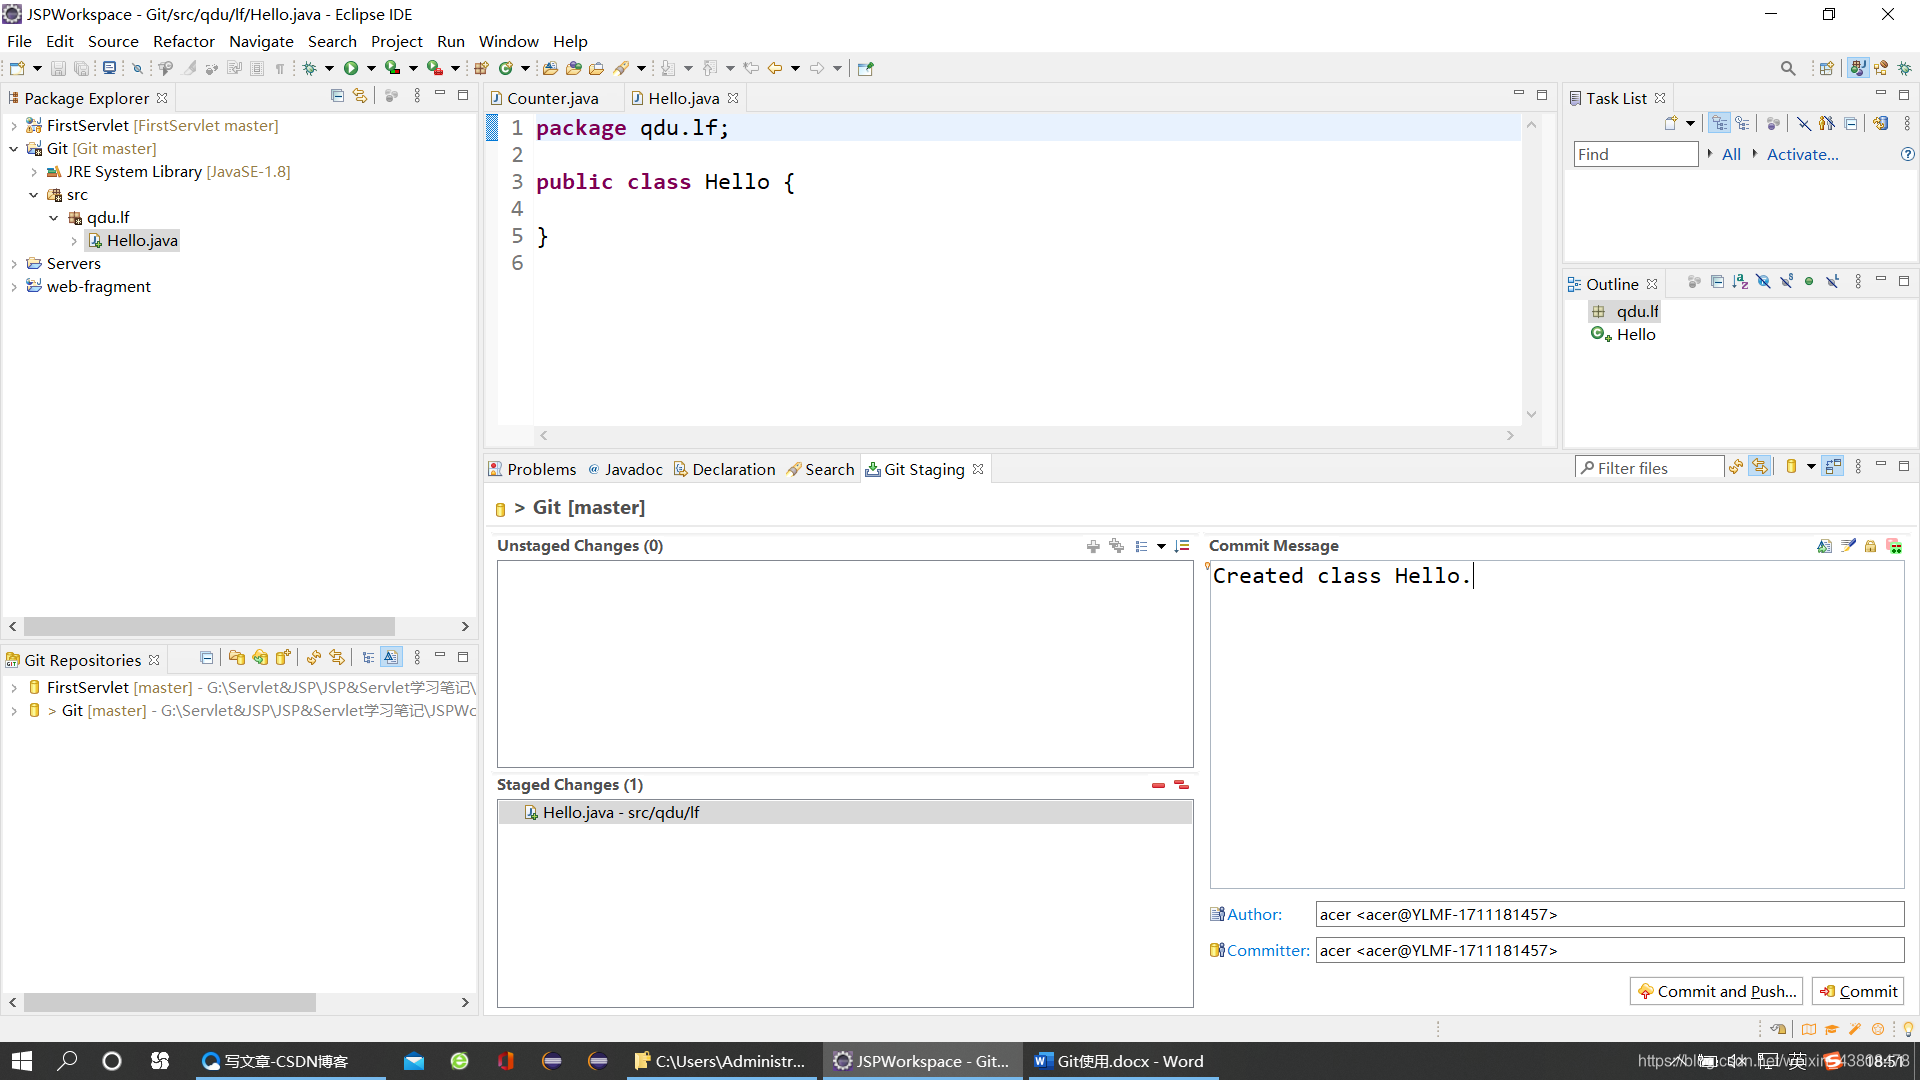Viewport: 1920px width, 1080px height.
Task: Click Add existing Git repository icon
Action: pos(237,657)
